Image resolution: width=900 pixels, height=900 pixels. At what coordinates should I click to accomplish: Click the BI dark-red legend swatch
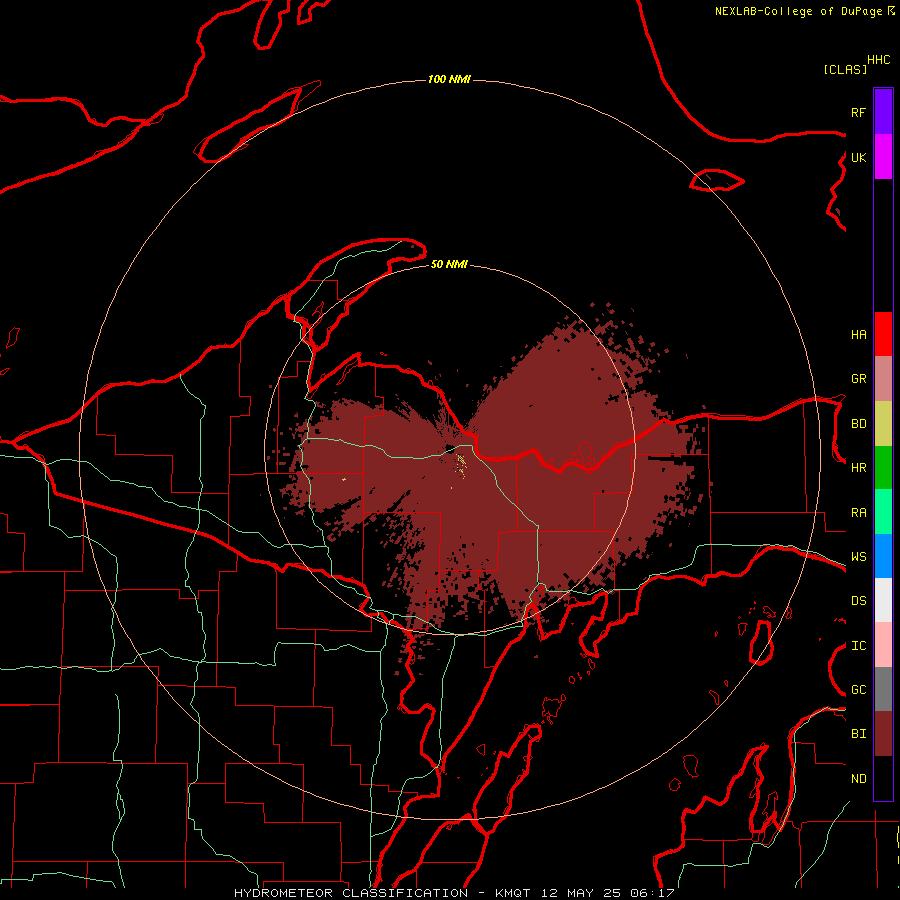pyautogui.click(x=883, y=734)
